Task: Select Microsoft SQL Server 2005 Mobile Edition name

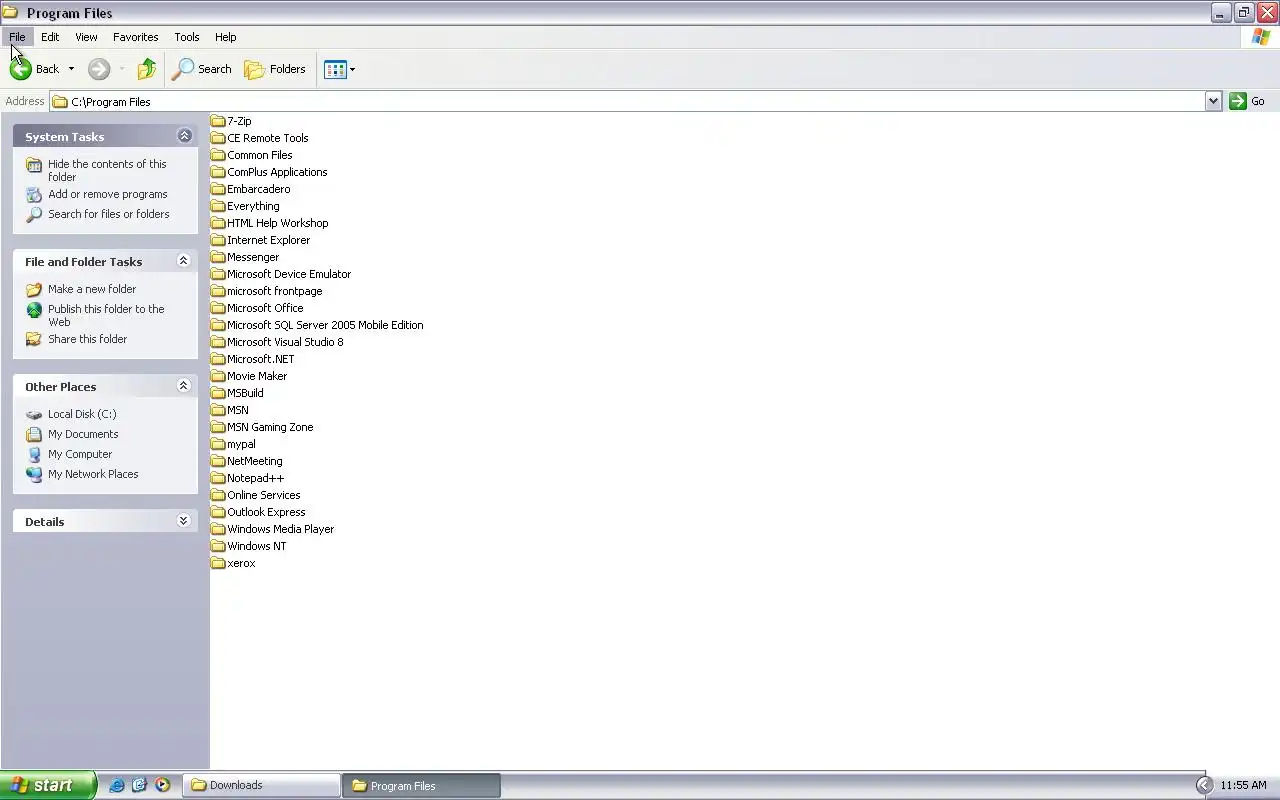Action: point(325,325)
